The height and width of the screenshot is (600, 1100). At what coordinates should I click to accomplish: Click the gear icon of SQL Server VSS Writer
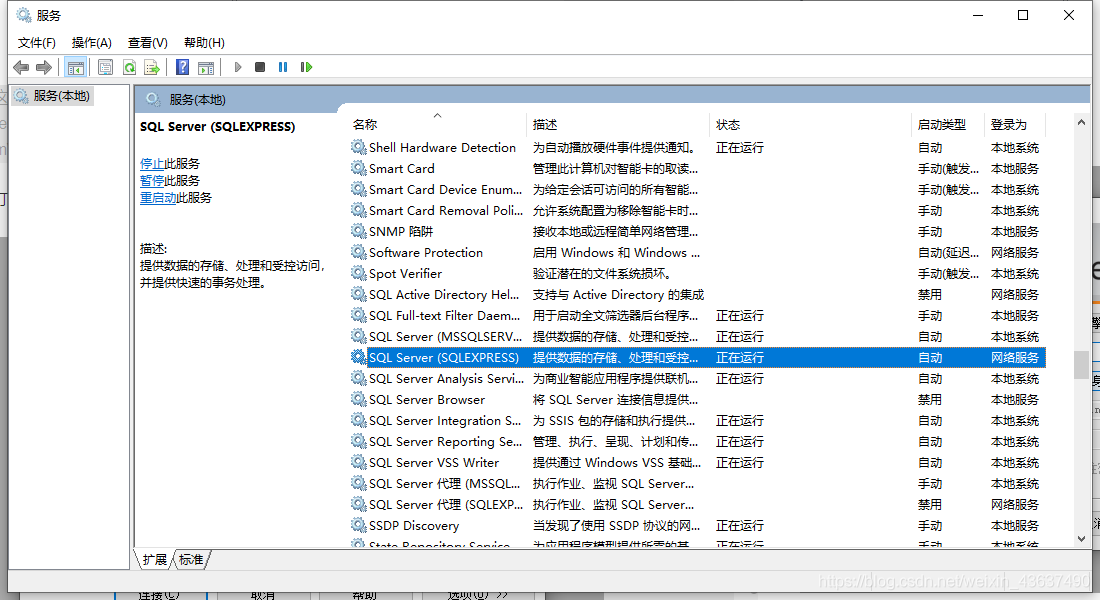click(x=358, y=462)
